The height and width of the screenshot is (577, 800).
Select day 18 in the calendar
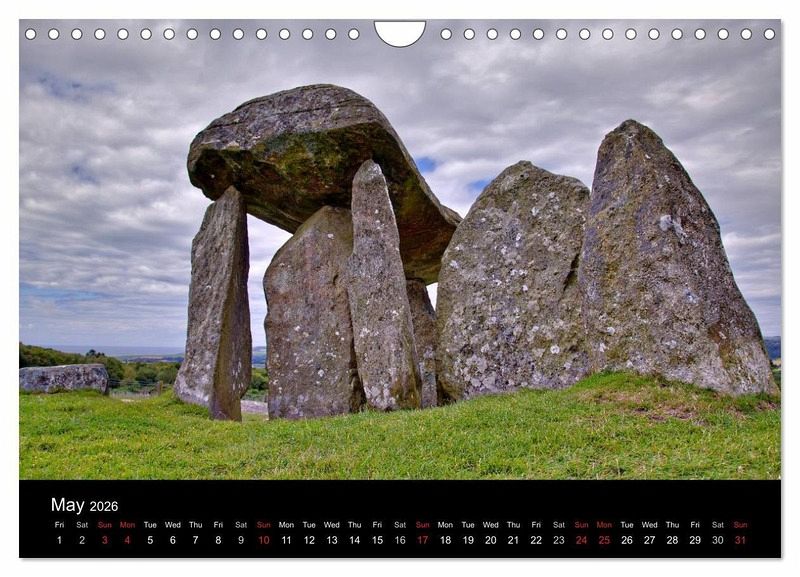(445, 540)
